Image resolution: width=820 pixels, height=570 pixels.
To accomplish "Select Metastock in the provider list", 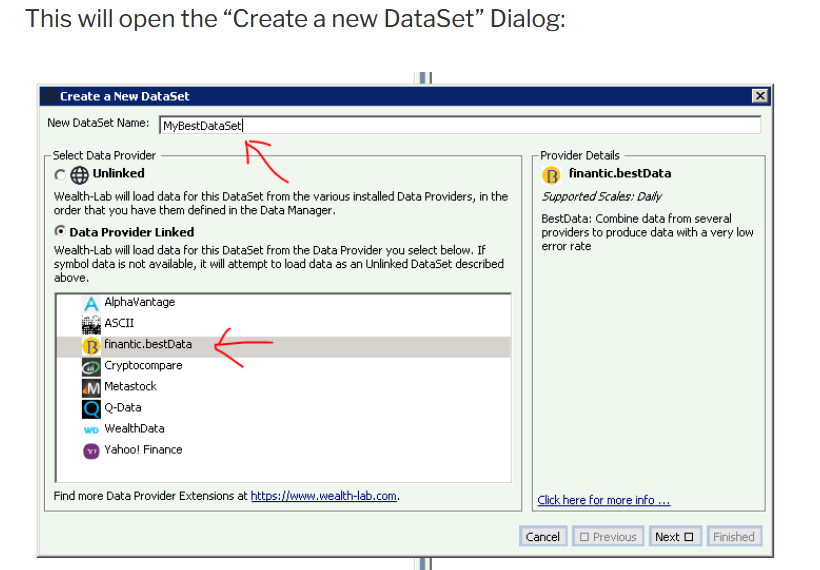I will pyautogui.click(x=283, y=387).
